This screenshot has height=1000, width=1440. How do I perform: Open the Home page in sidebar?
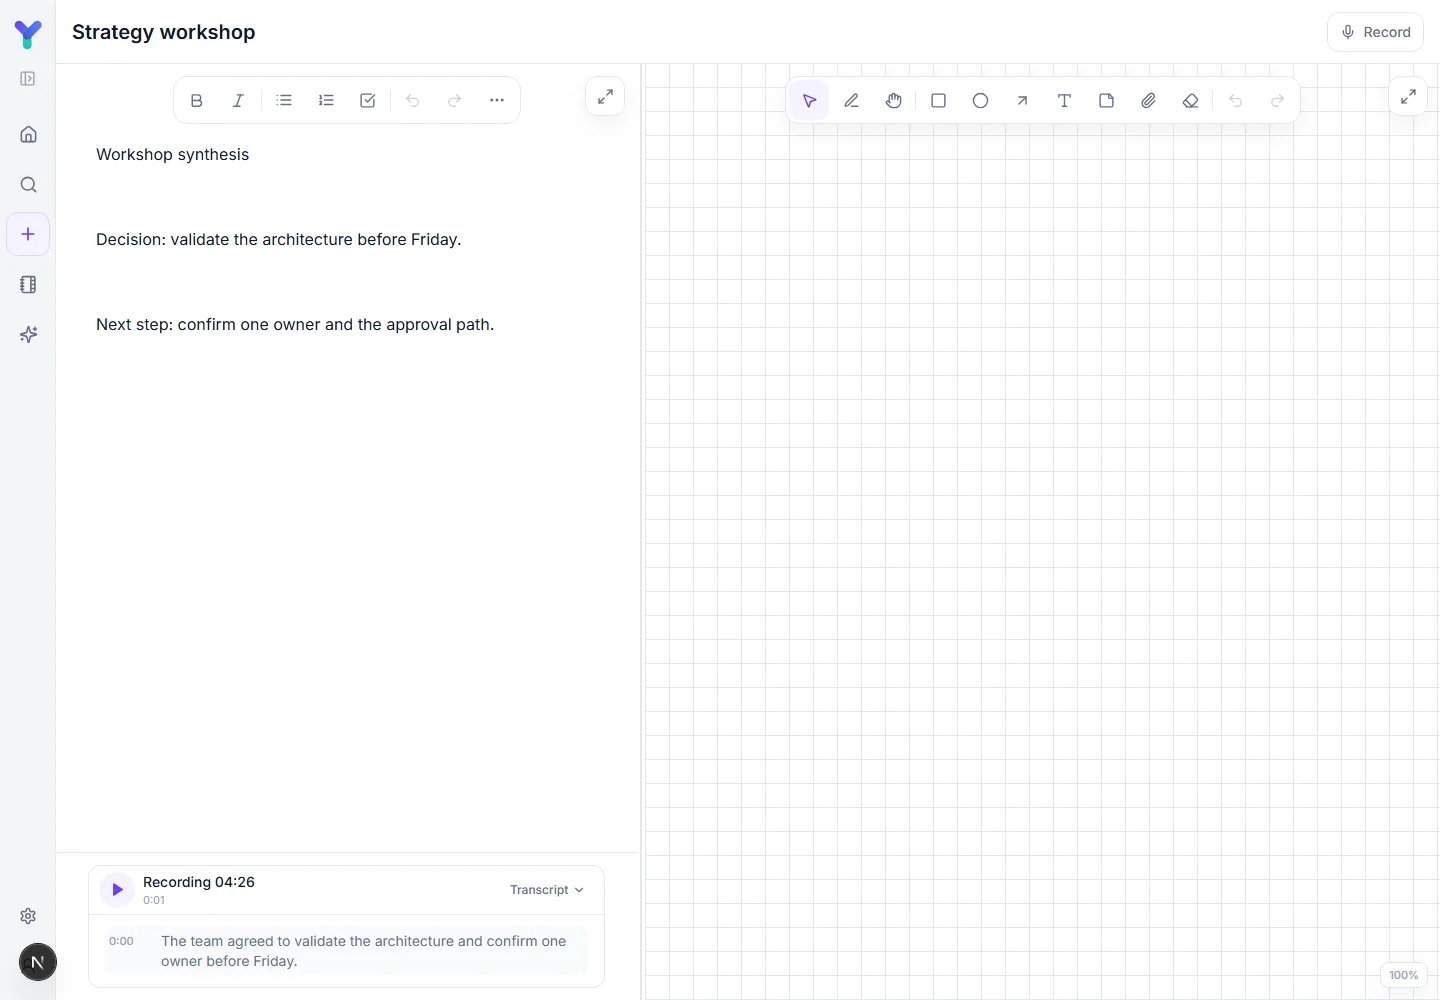tap(28, 134)
